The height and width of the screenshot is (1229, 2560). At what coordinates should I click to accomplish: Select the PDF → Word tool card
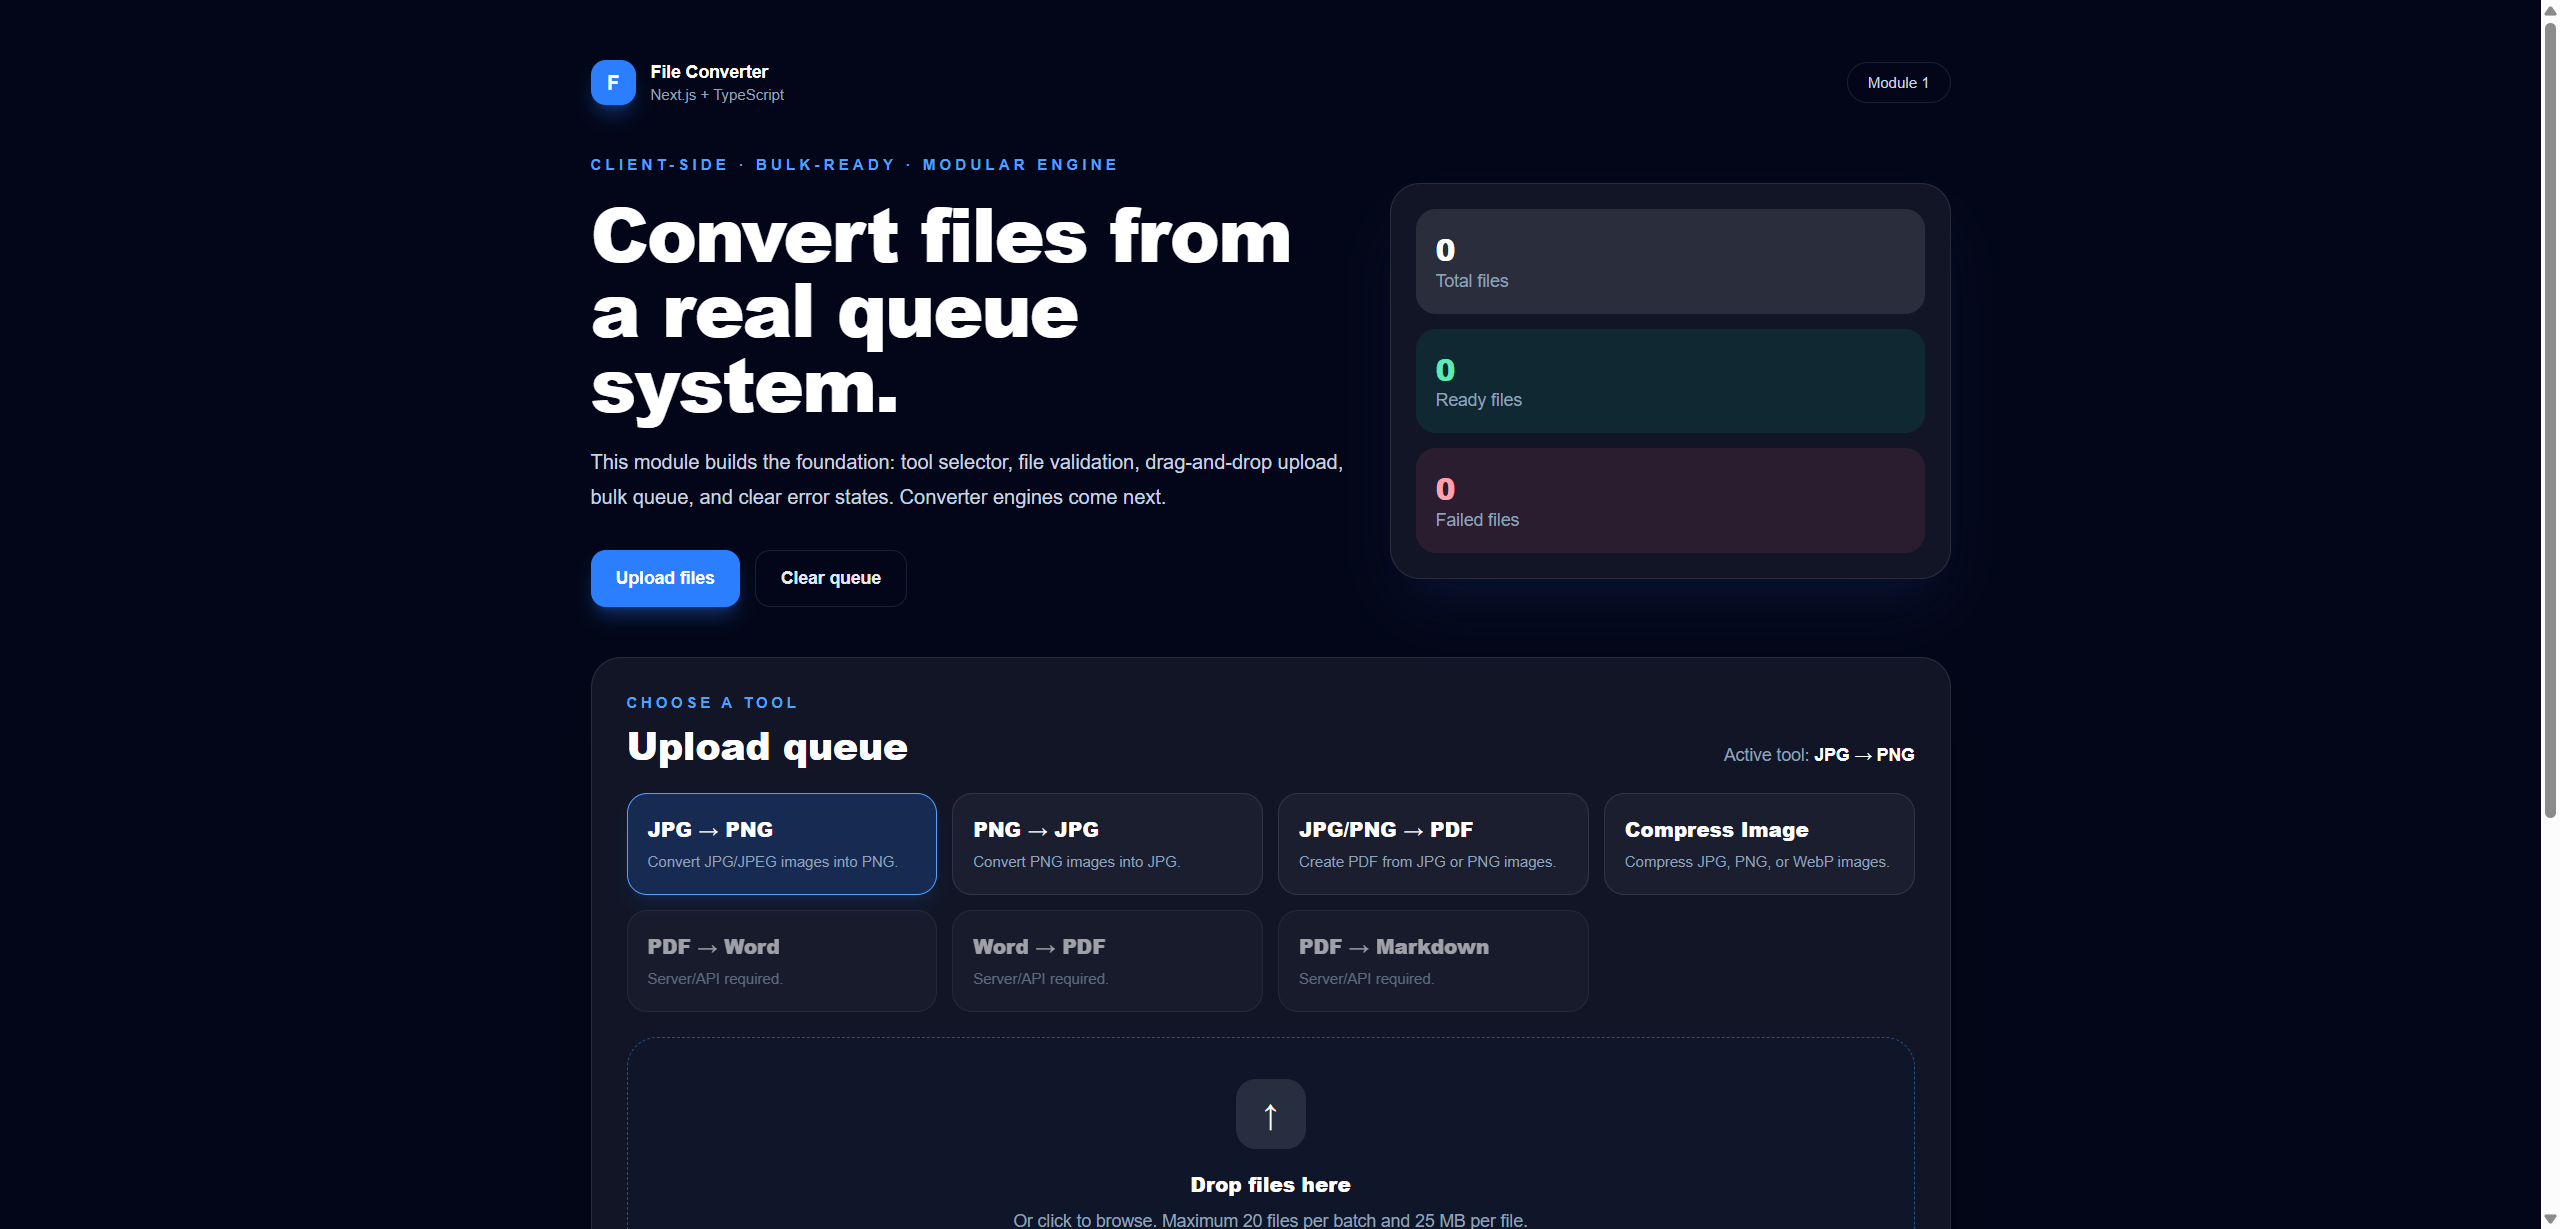click(x=781, y=961)
